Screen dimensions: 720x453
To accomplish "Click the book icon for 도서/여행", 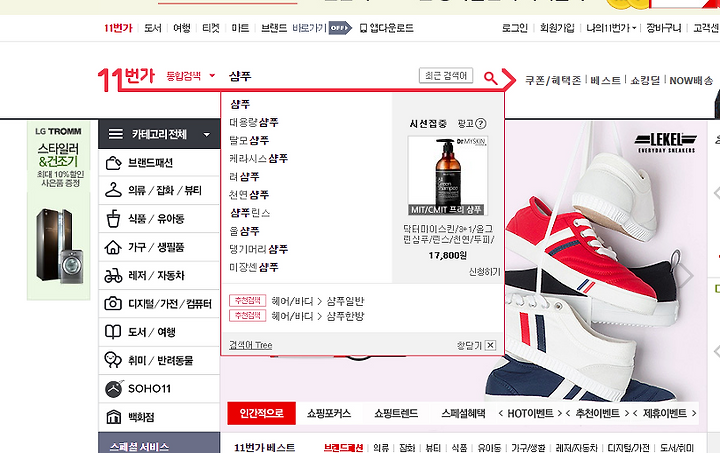I will [113, 332].
